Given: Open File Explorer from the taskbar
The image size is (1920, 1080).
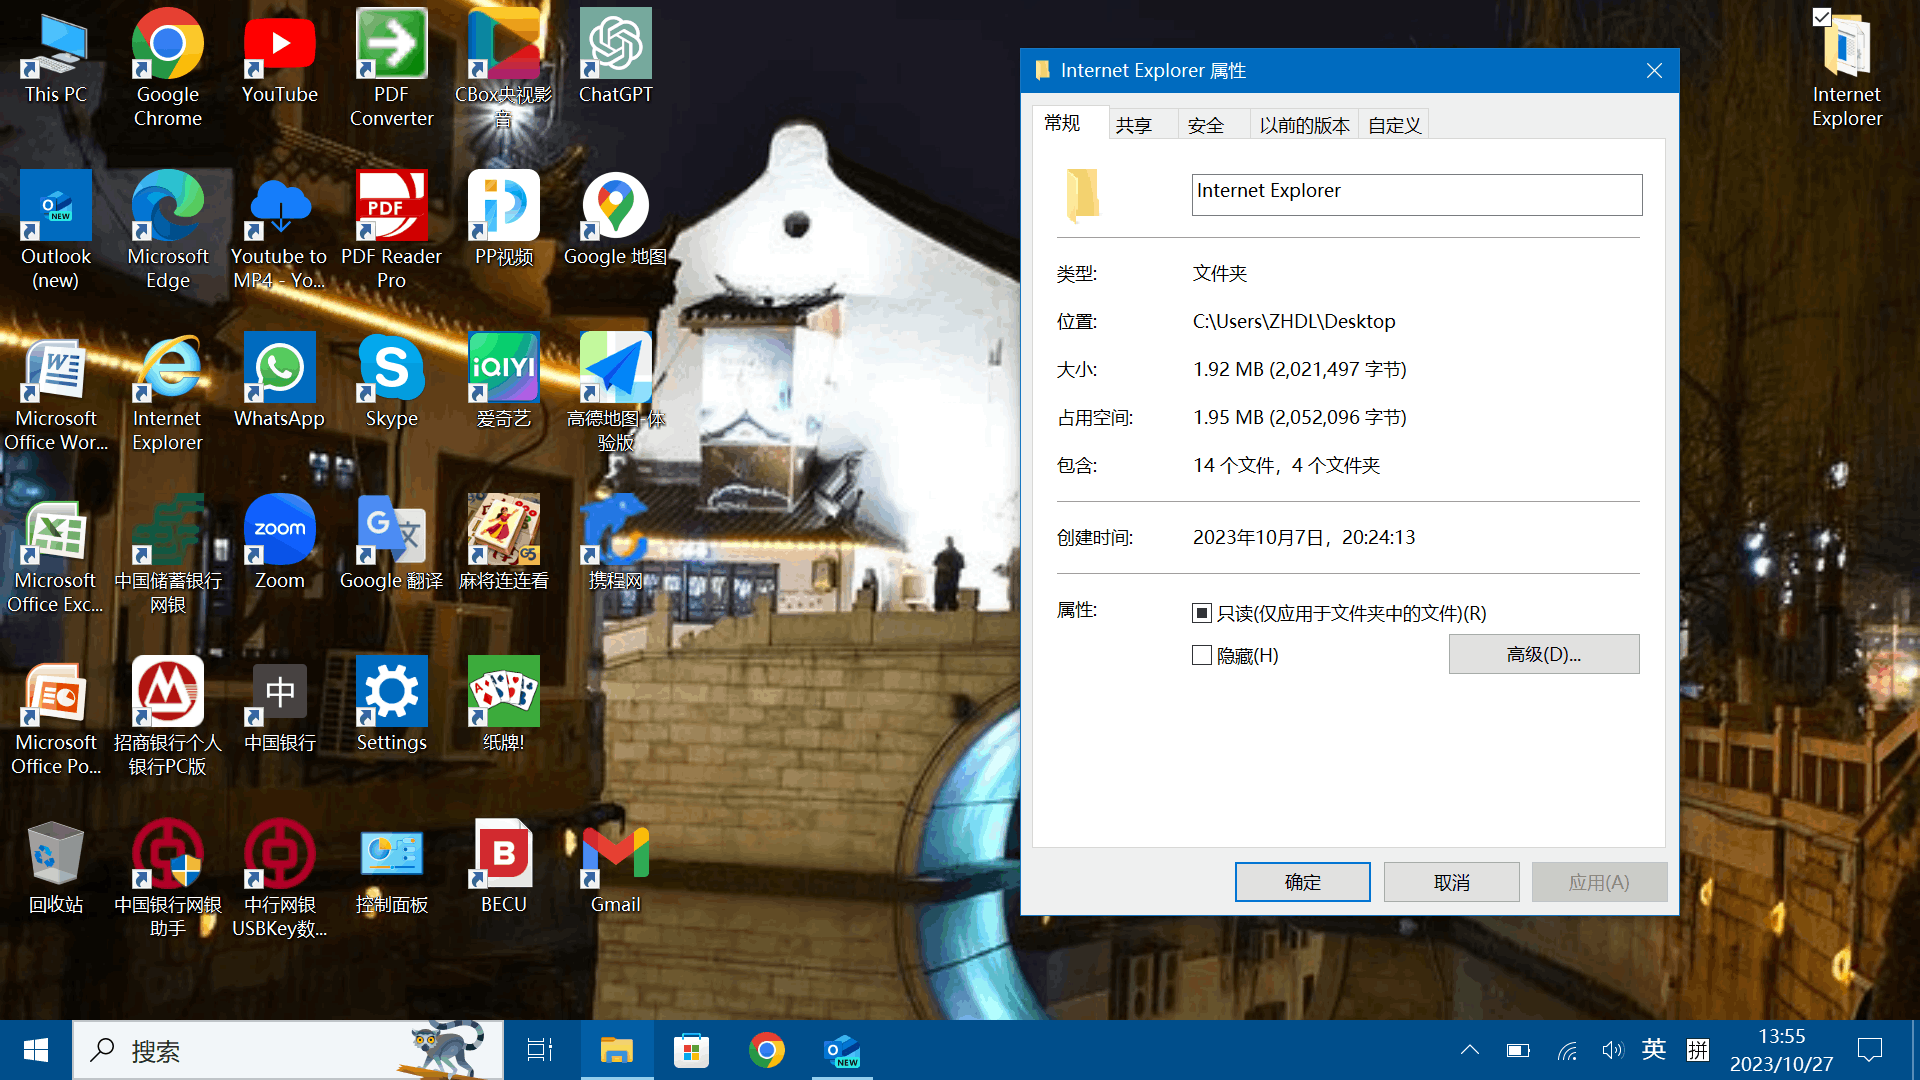Looking at the screenshot, I should [616, 1050].
